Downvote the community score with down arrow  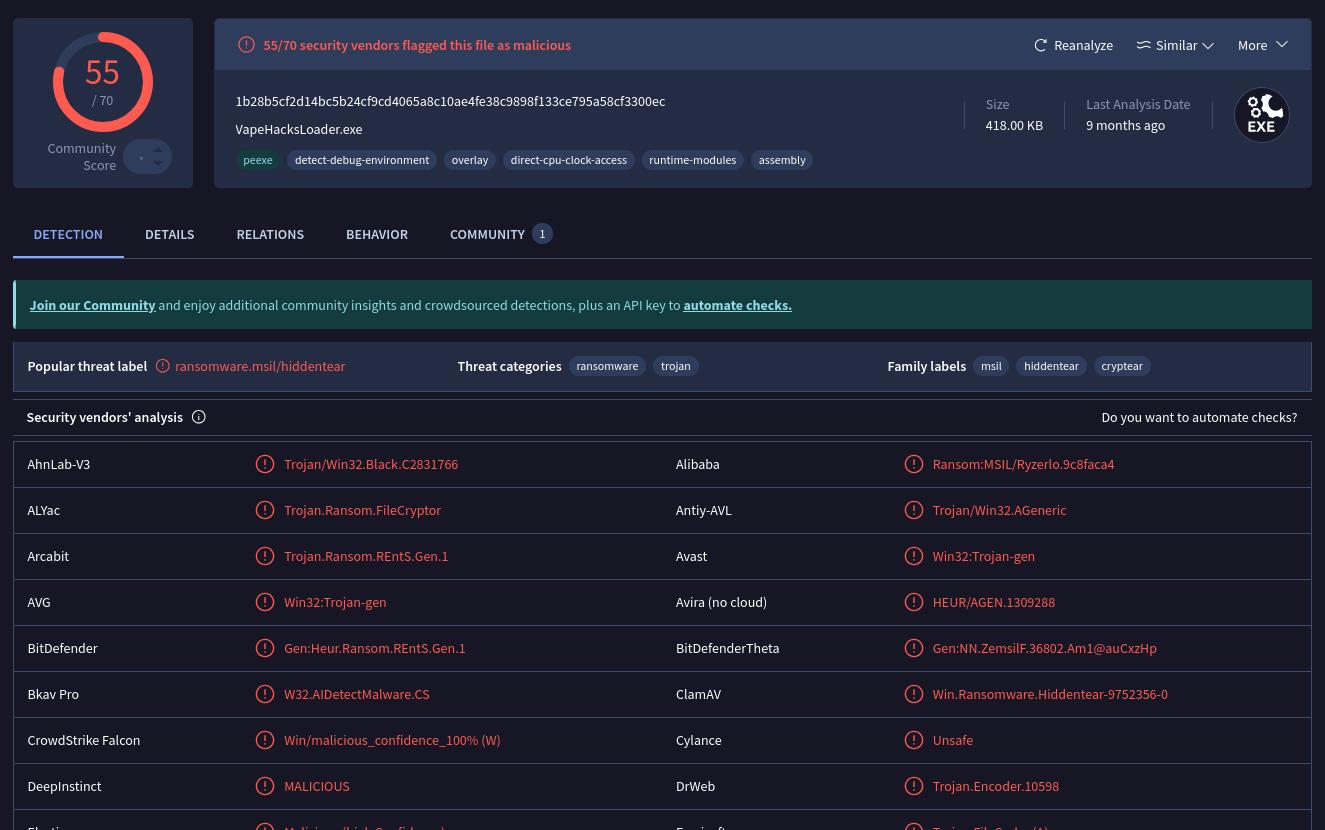coord(158,164)
